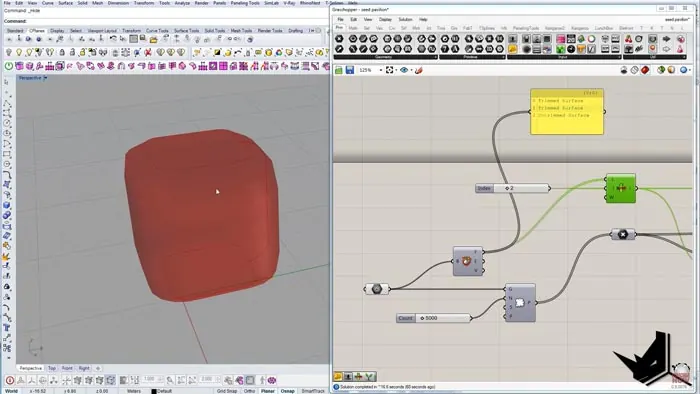Click the Meters units status field
This screenshot has width=700, height=394.
[134, 391]
